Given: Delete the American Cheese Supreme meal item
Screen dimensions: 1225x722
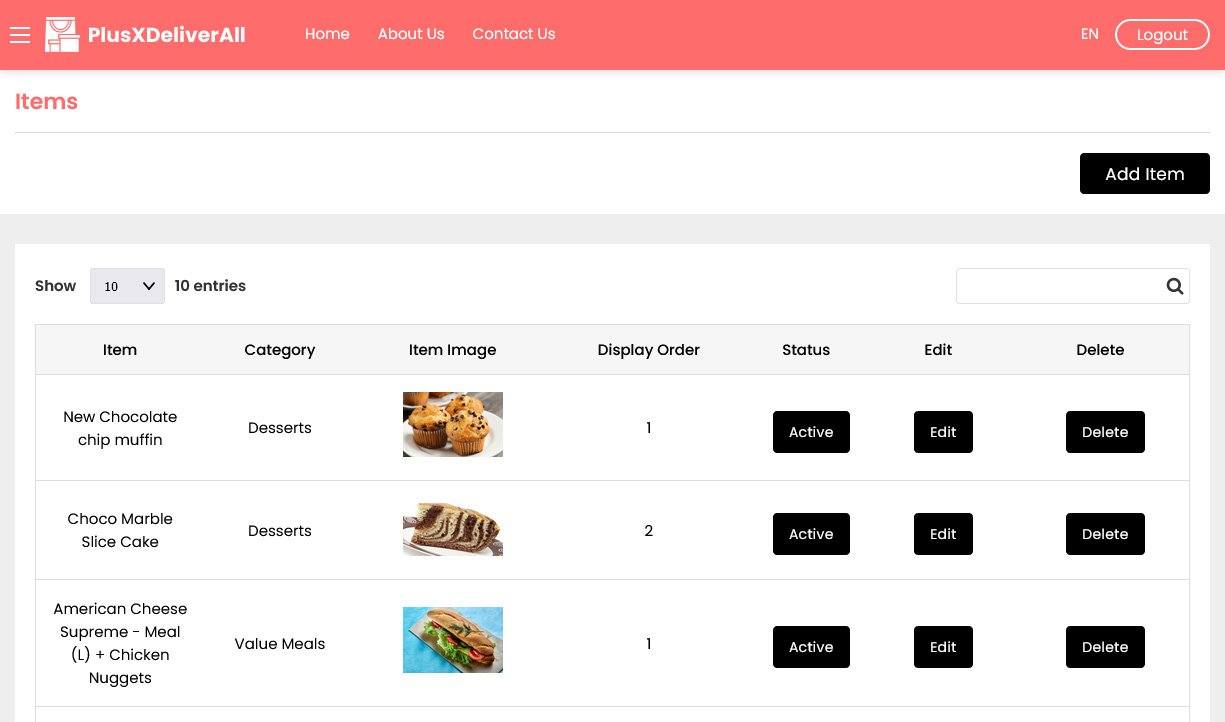Looking at the screenshot, I should (1105, 647).
